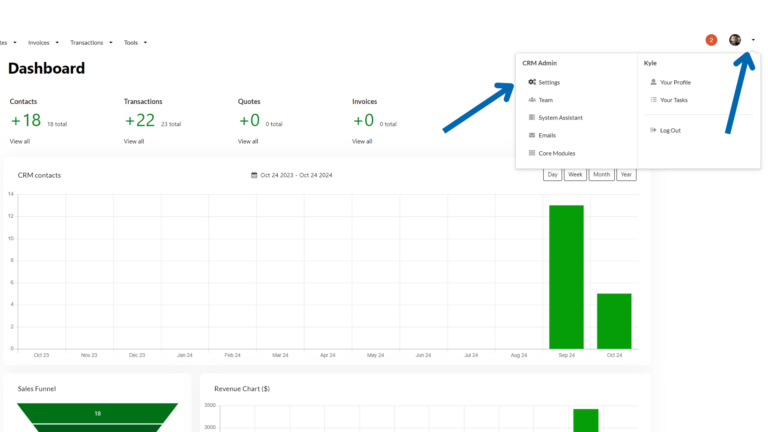Click the user avatar photo

[x=735, y=40]
